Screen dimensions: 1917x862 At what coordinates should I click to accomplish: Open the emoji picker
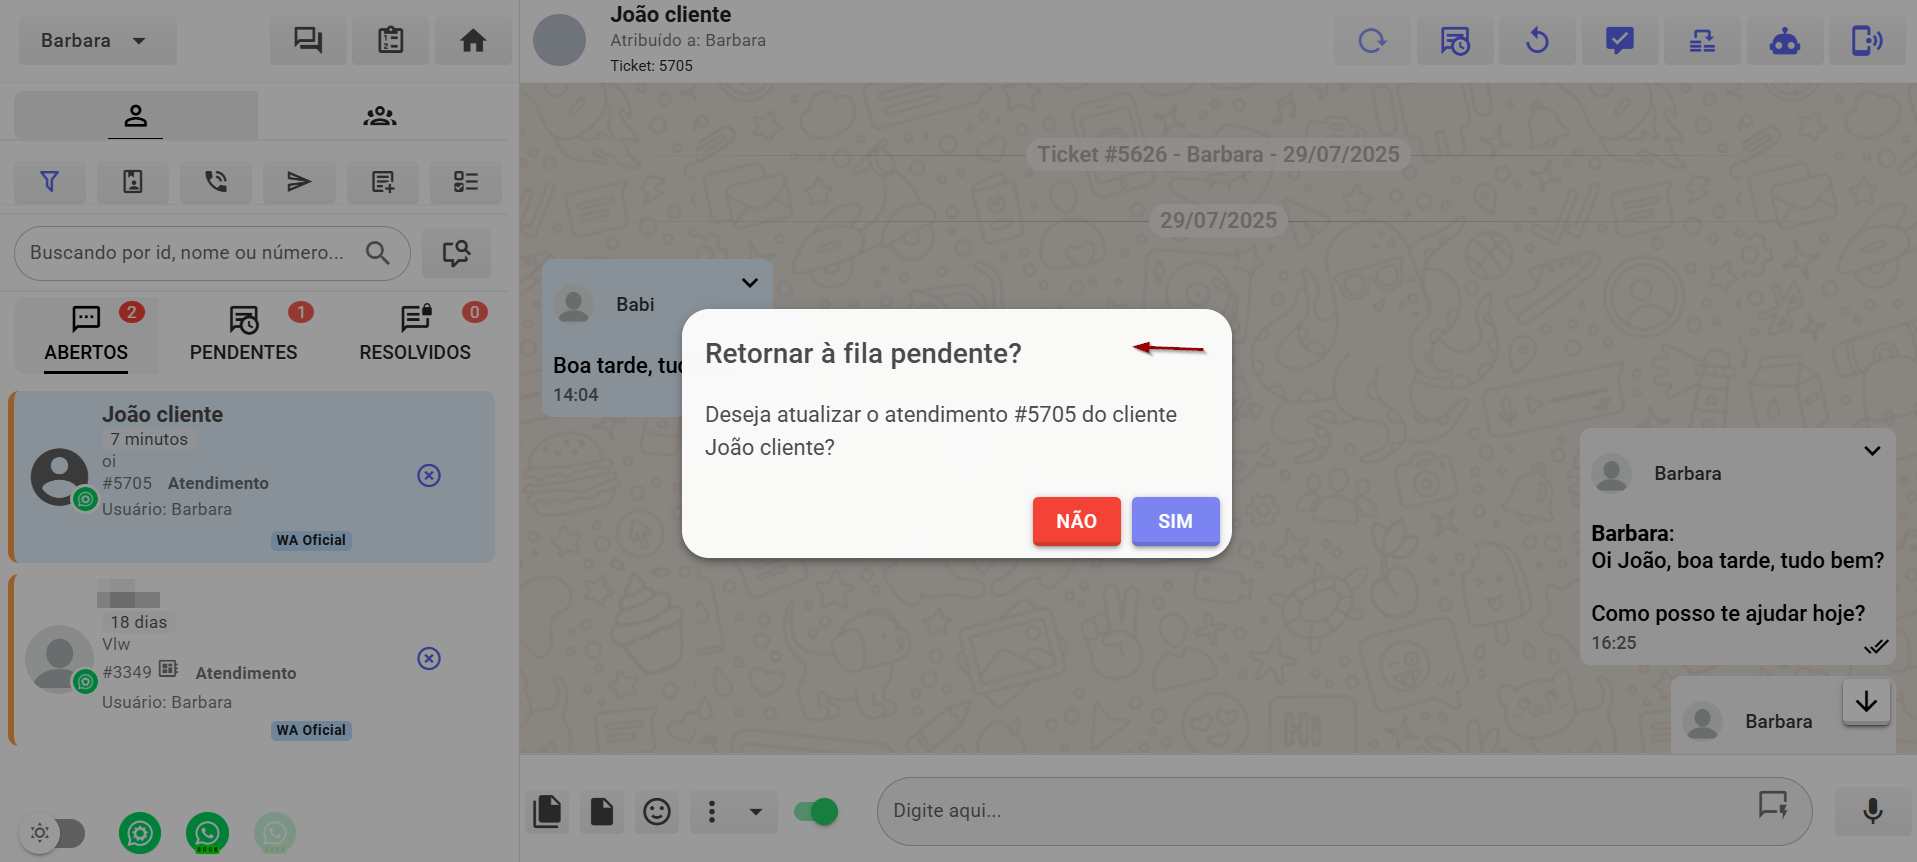[x=657, y=812]
